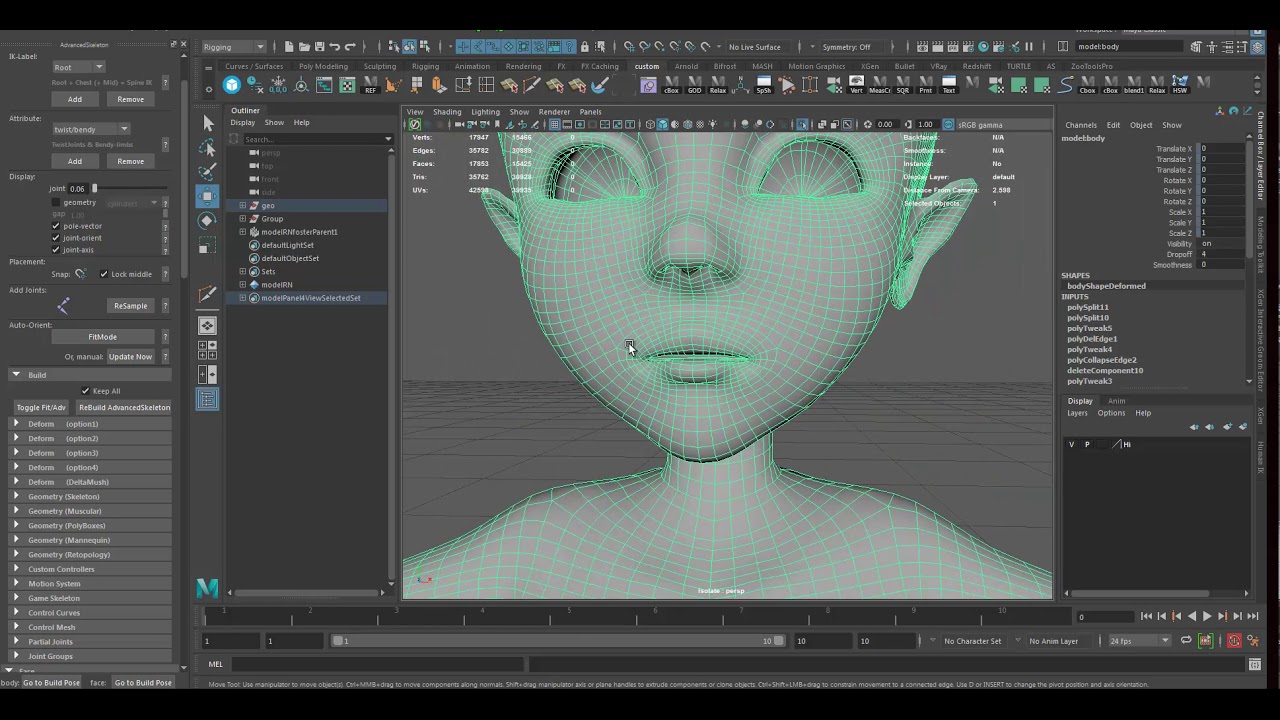
Task: Toggle the P column of the Hi display layer
Action: [1087, 444]
